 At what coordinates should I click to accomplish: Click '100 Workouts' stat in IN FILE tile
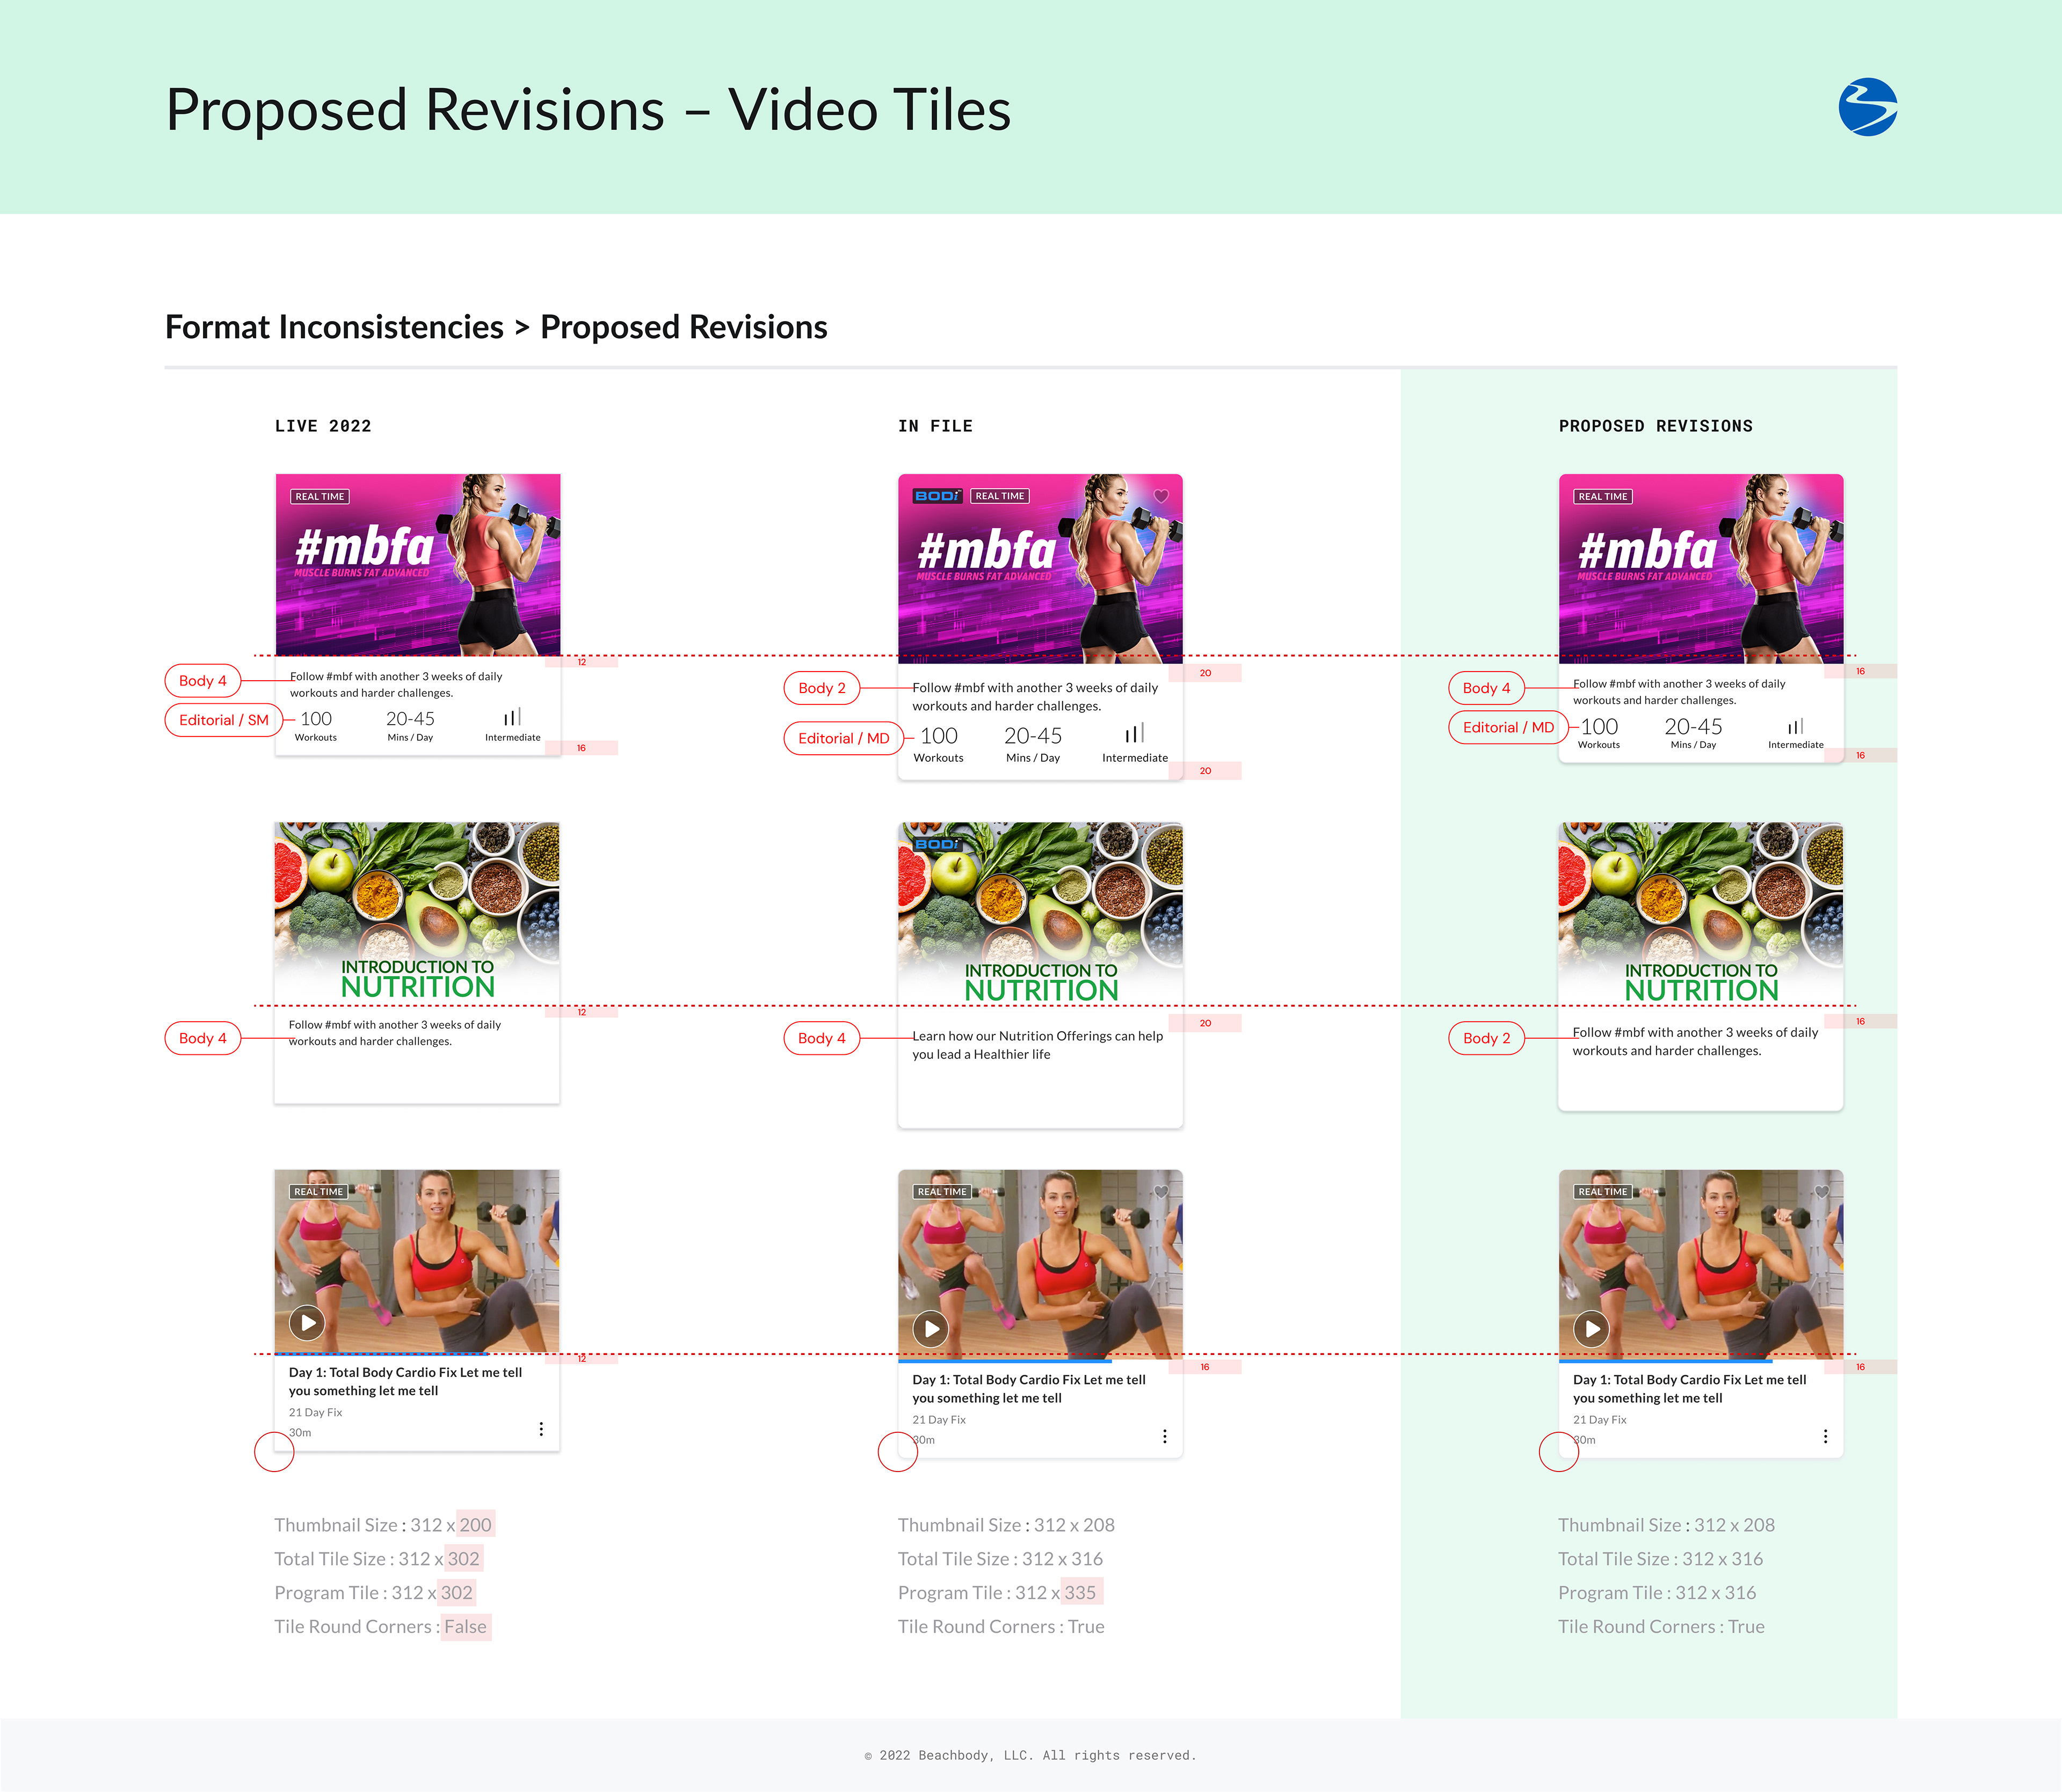(x=939, y=744)
